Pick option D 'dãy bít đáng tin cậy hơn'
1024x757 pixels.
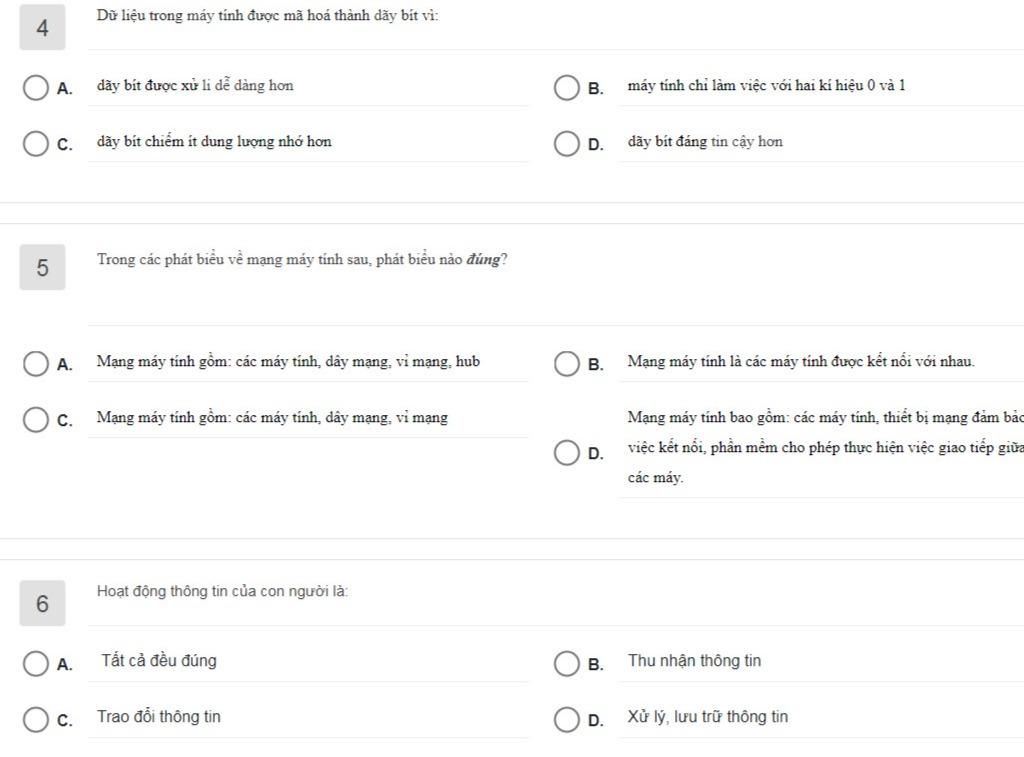tap(567, 143)
